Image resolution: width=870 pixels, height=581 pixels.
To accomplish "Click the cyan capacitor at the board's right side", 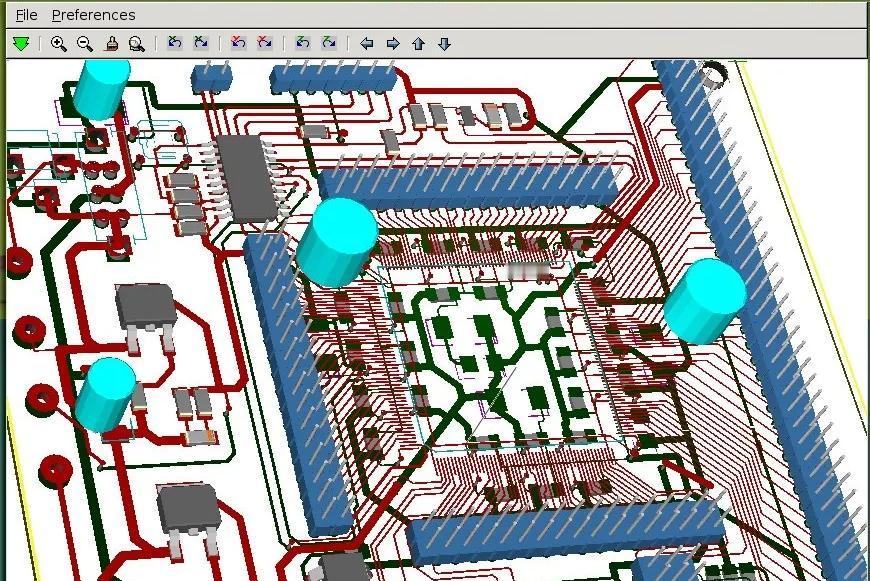I will click(705, 301).
